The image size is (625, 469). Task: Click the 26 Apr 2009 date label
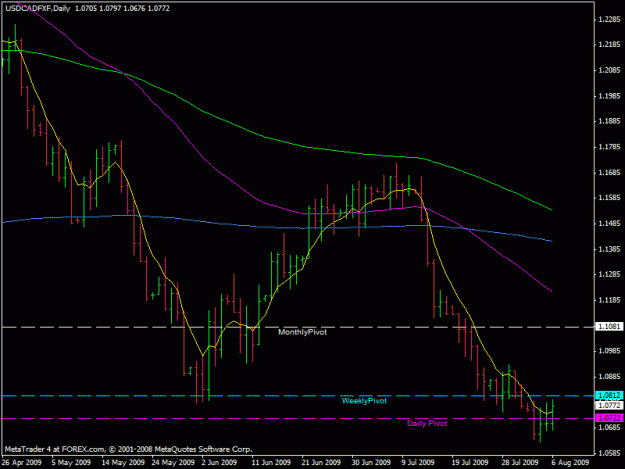22,463
